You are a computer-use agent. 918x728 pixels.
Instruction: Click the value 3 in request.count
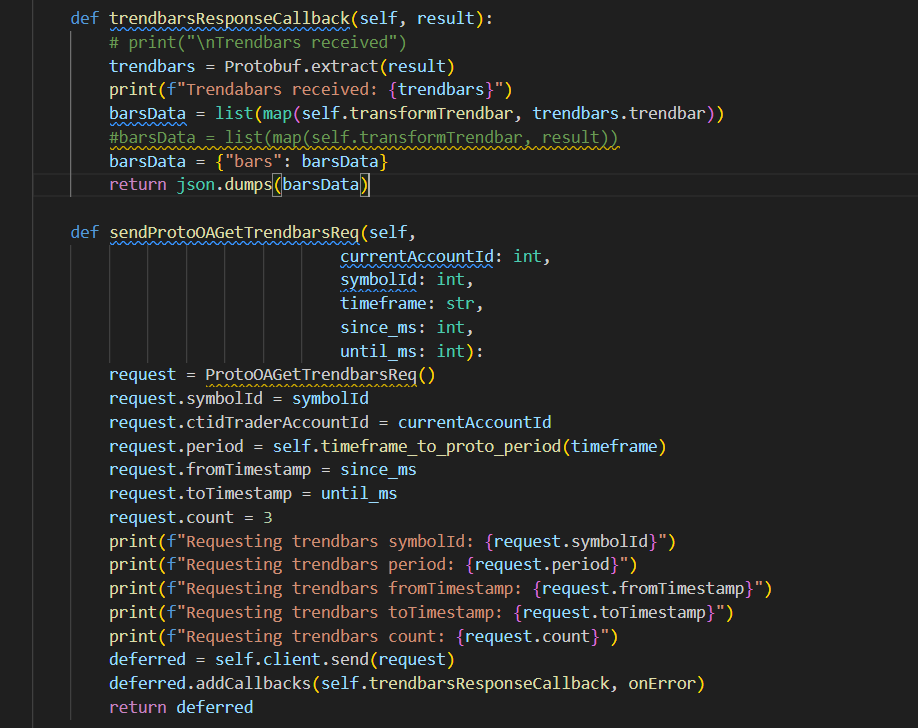pos(268,518)
